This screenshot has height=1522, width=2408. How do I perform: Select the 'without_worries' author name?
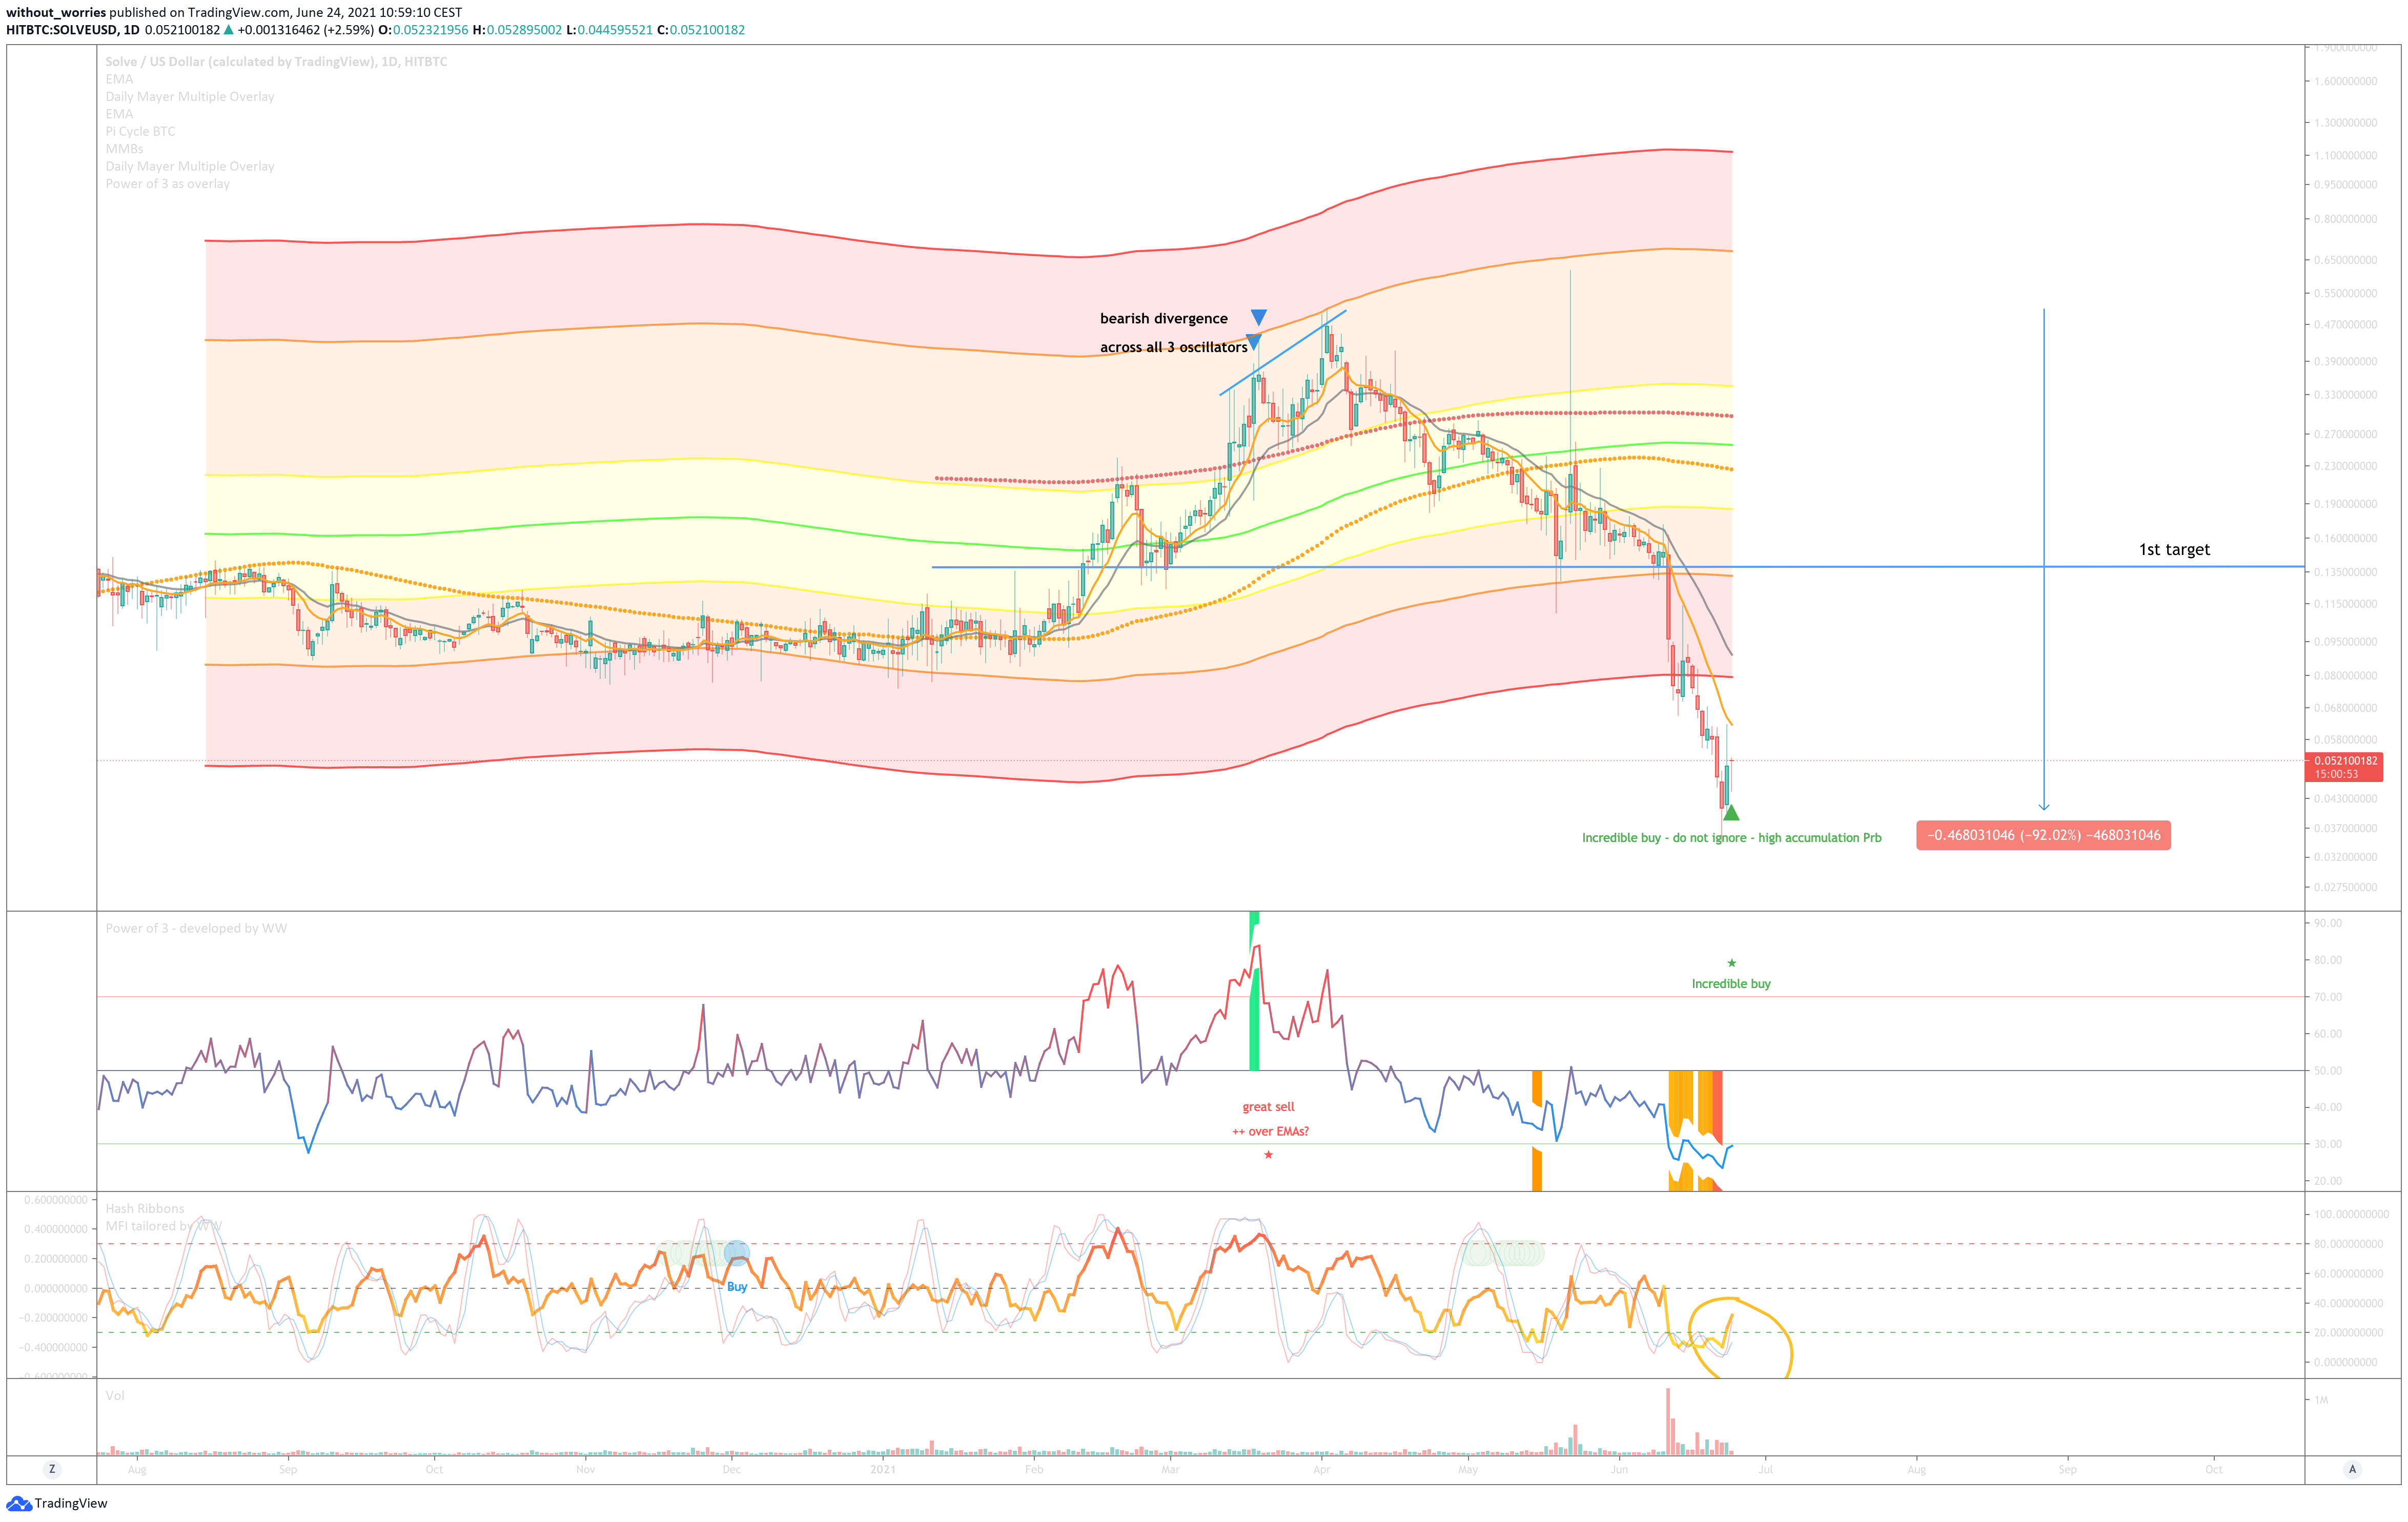[56, 12]
